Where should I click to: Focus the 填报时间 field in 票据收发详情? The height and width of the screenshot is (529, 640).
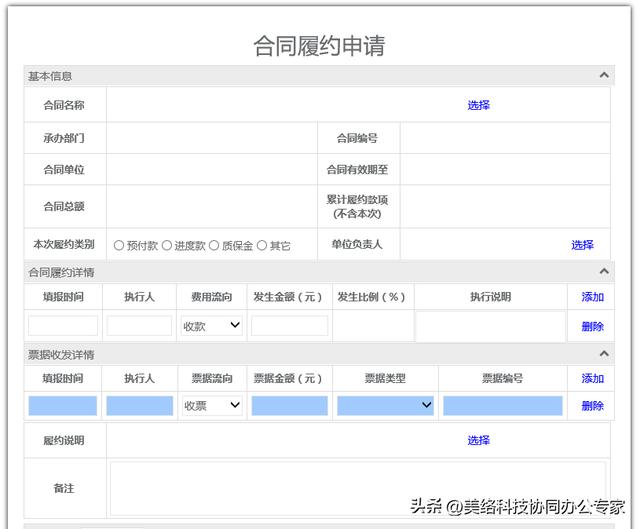point(63,405)
